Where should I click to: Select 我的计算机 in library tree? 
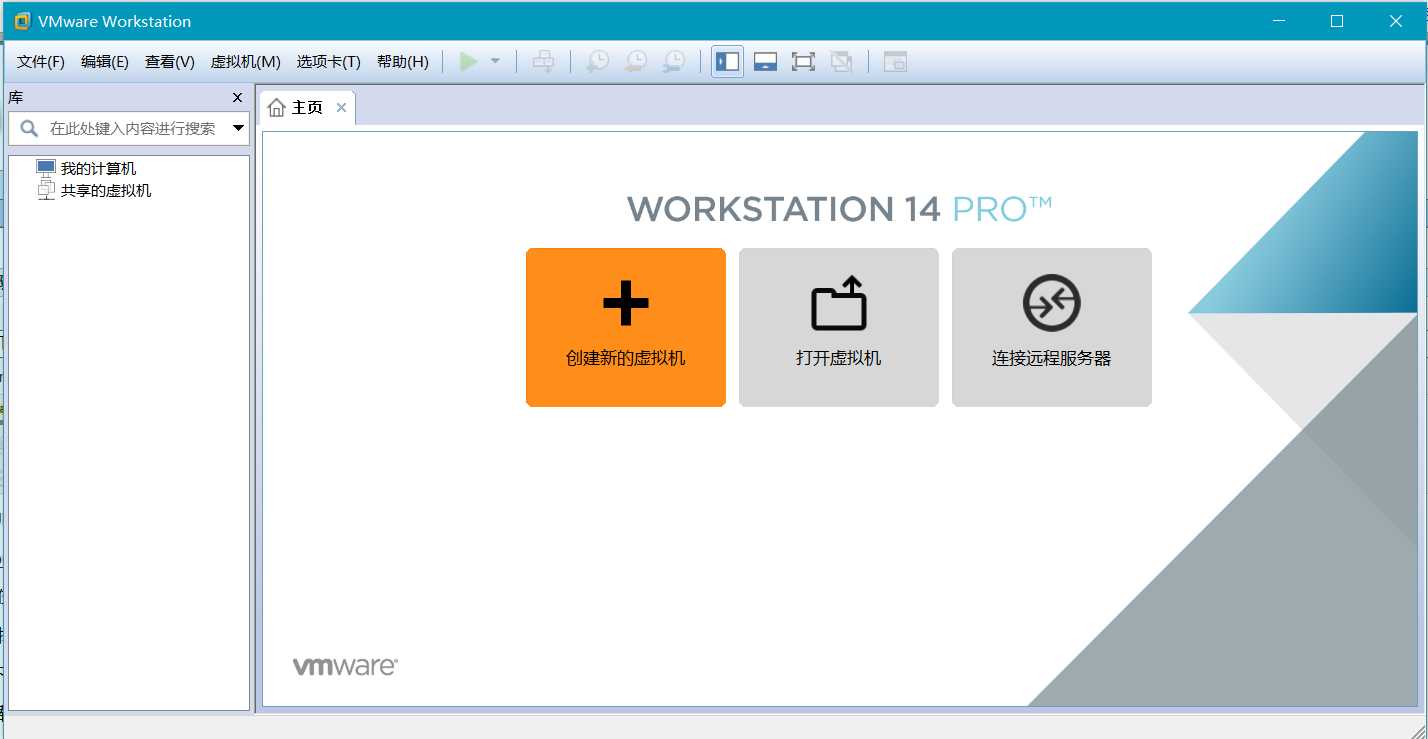coord(98,169)
